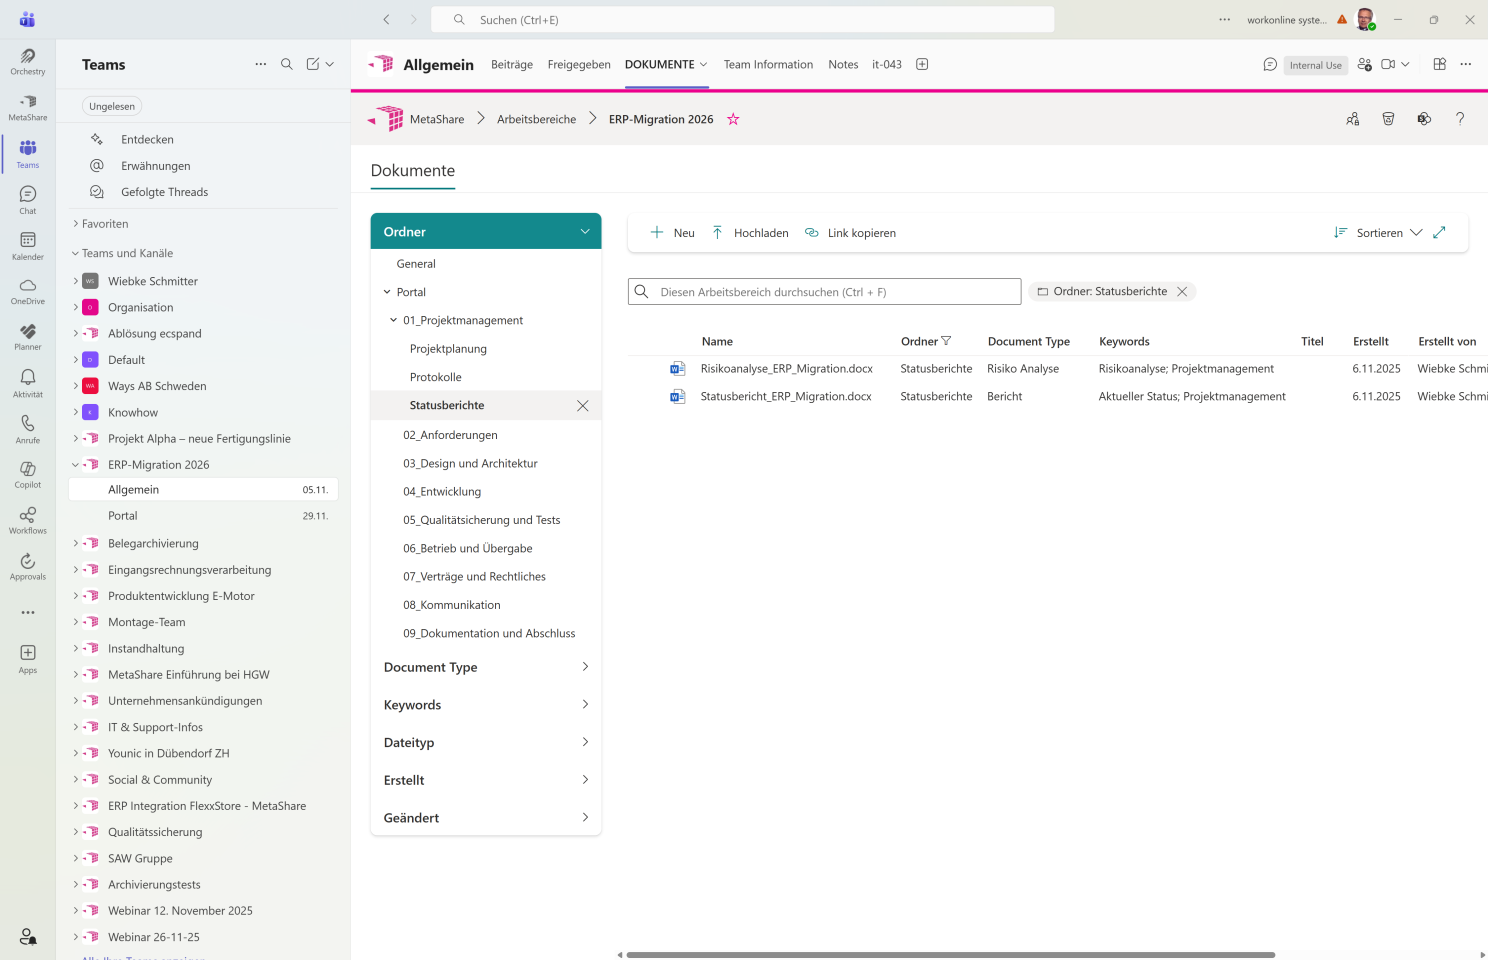The width and height of the screenshot is (1488, 960).
Task: Open the Planner app icon
Action: tap(28, 336)
